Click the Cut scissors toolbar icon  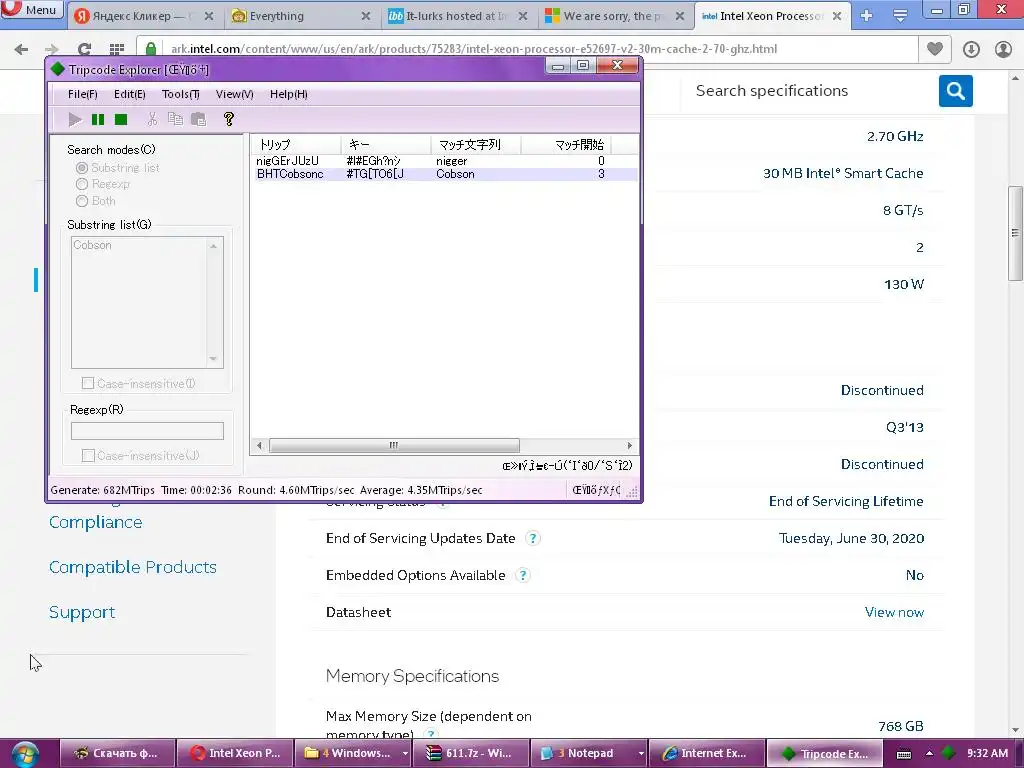tap(152, 119)
